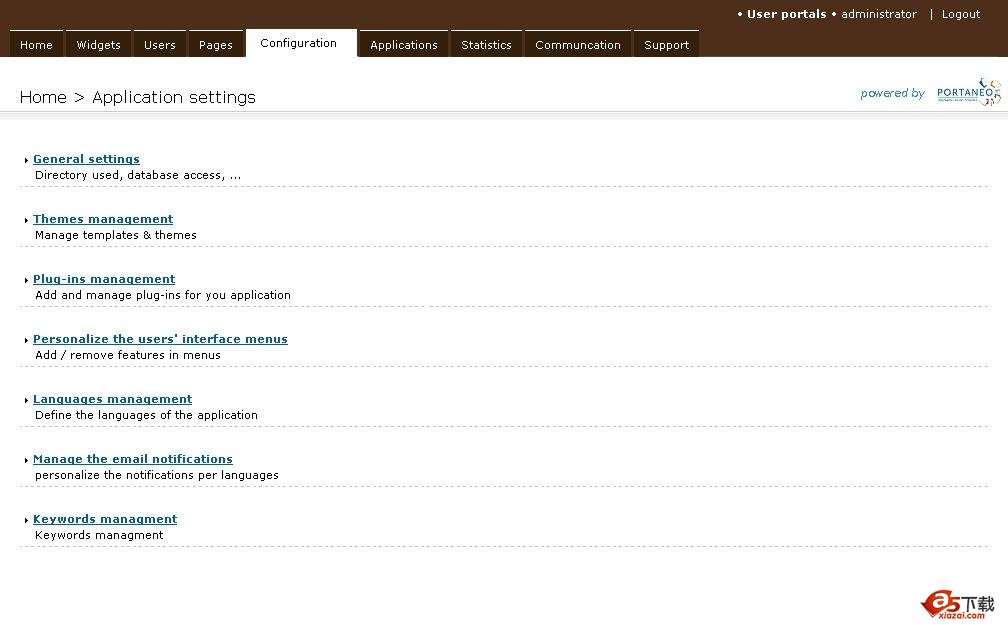Image resolution: width=1008 pixels, height=625 pixels.
Task: Open the Home tab
Action: [x=37, y=45]
